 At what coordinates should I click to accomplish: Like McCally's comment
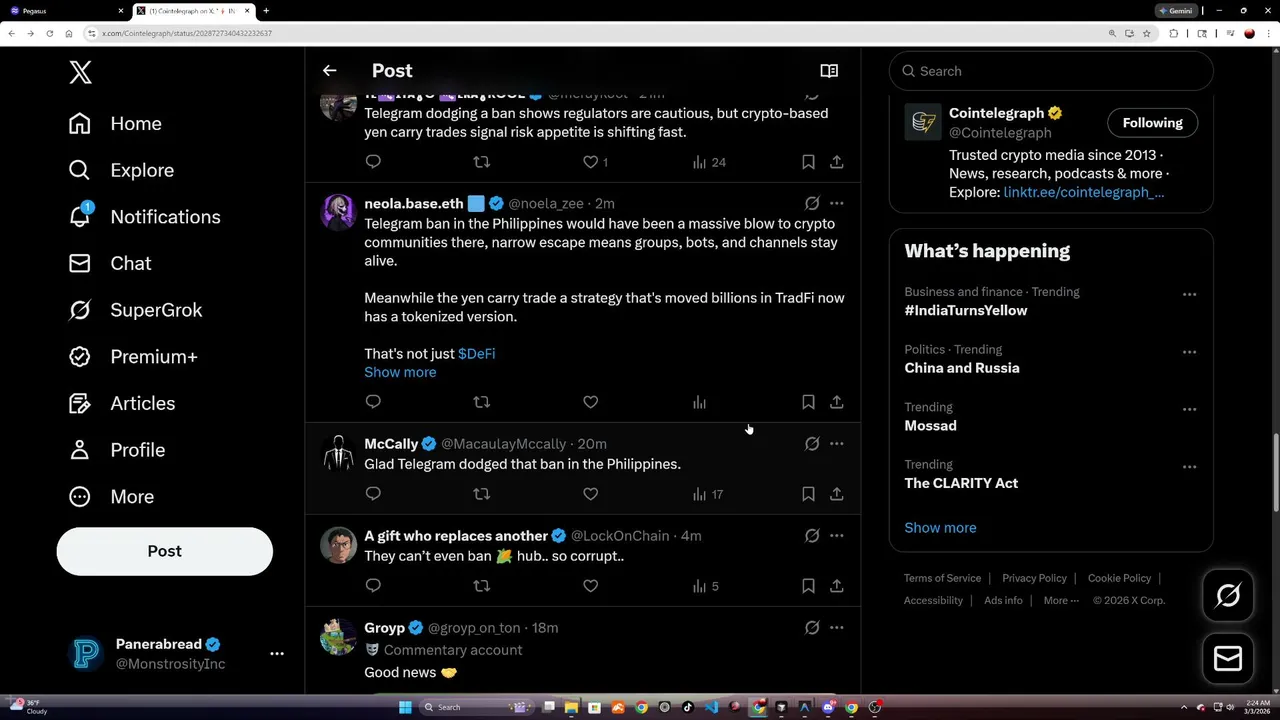click(590, 494)
